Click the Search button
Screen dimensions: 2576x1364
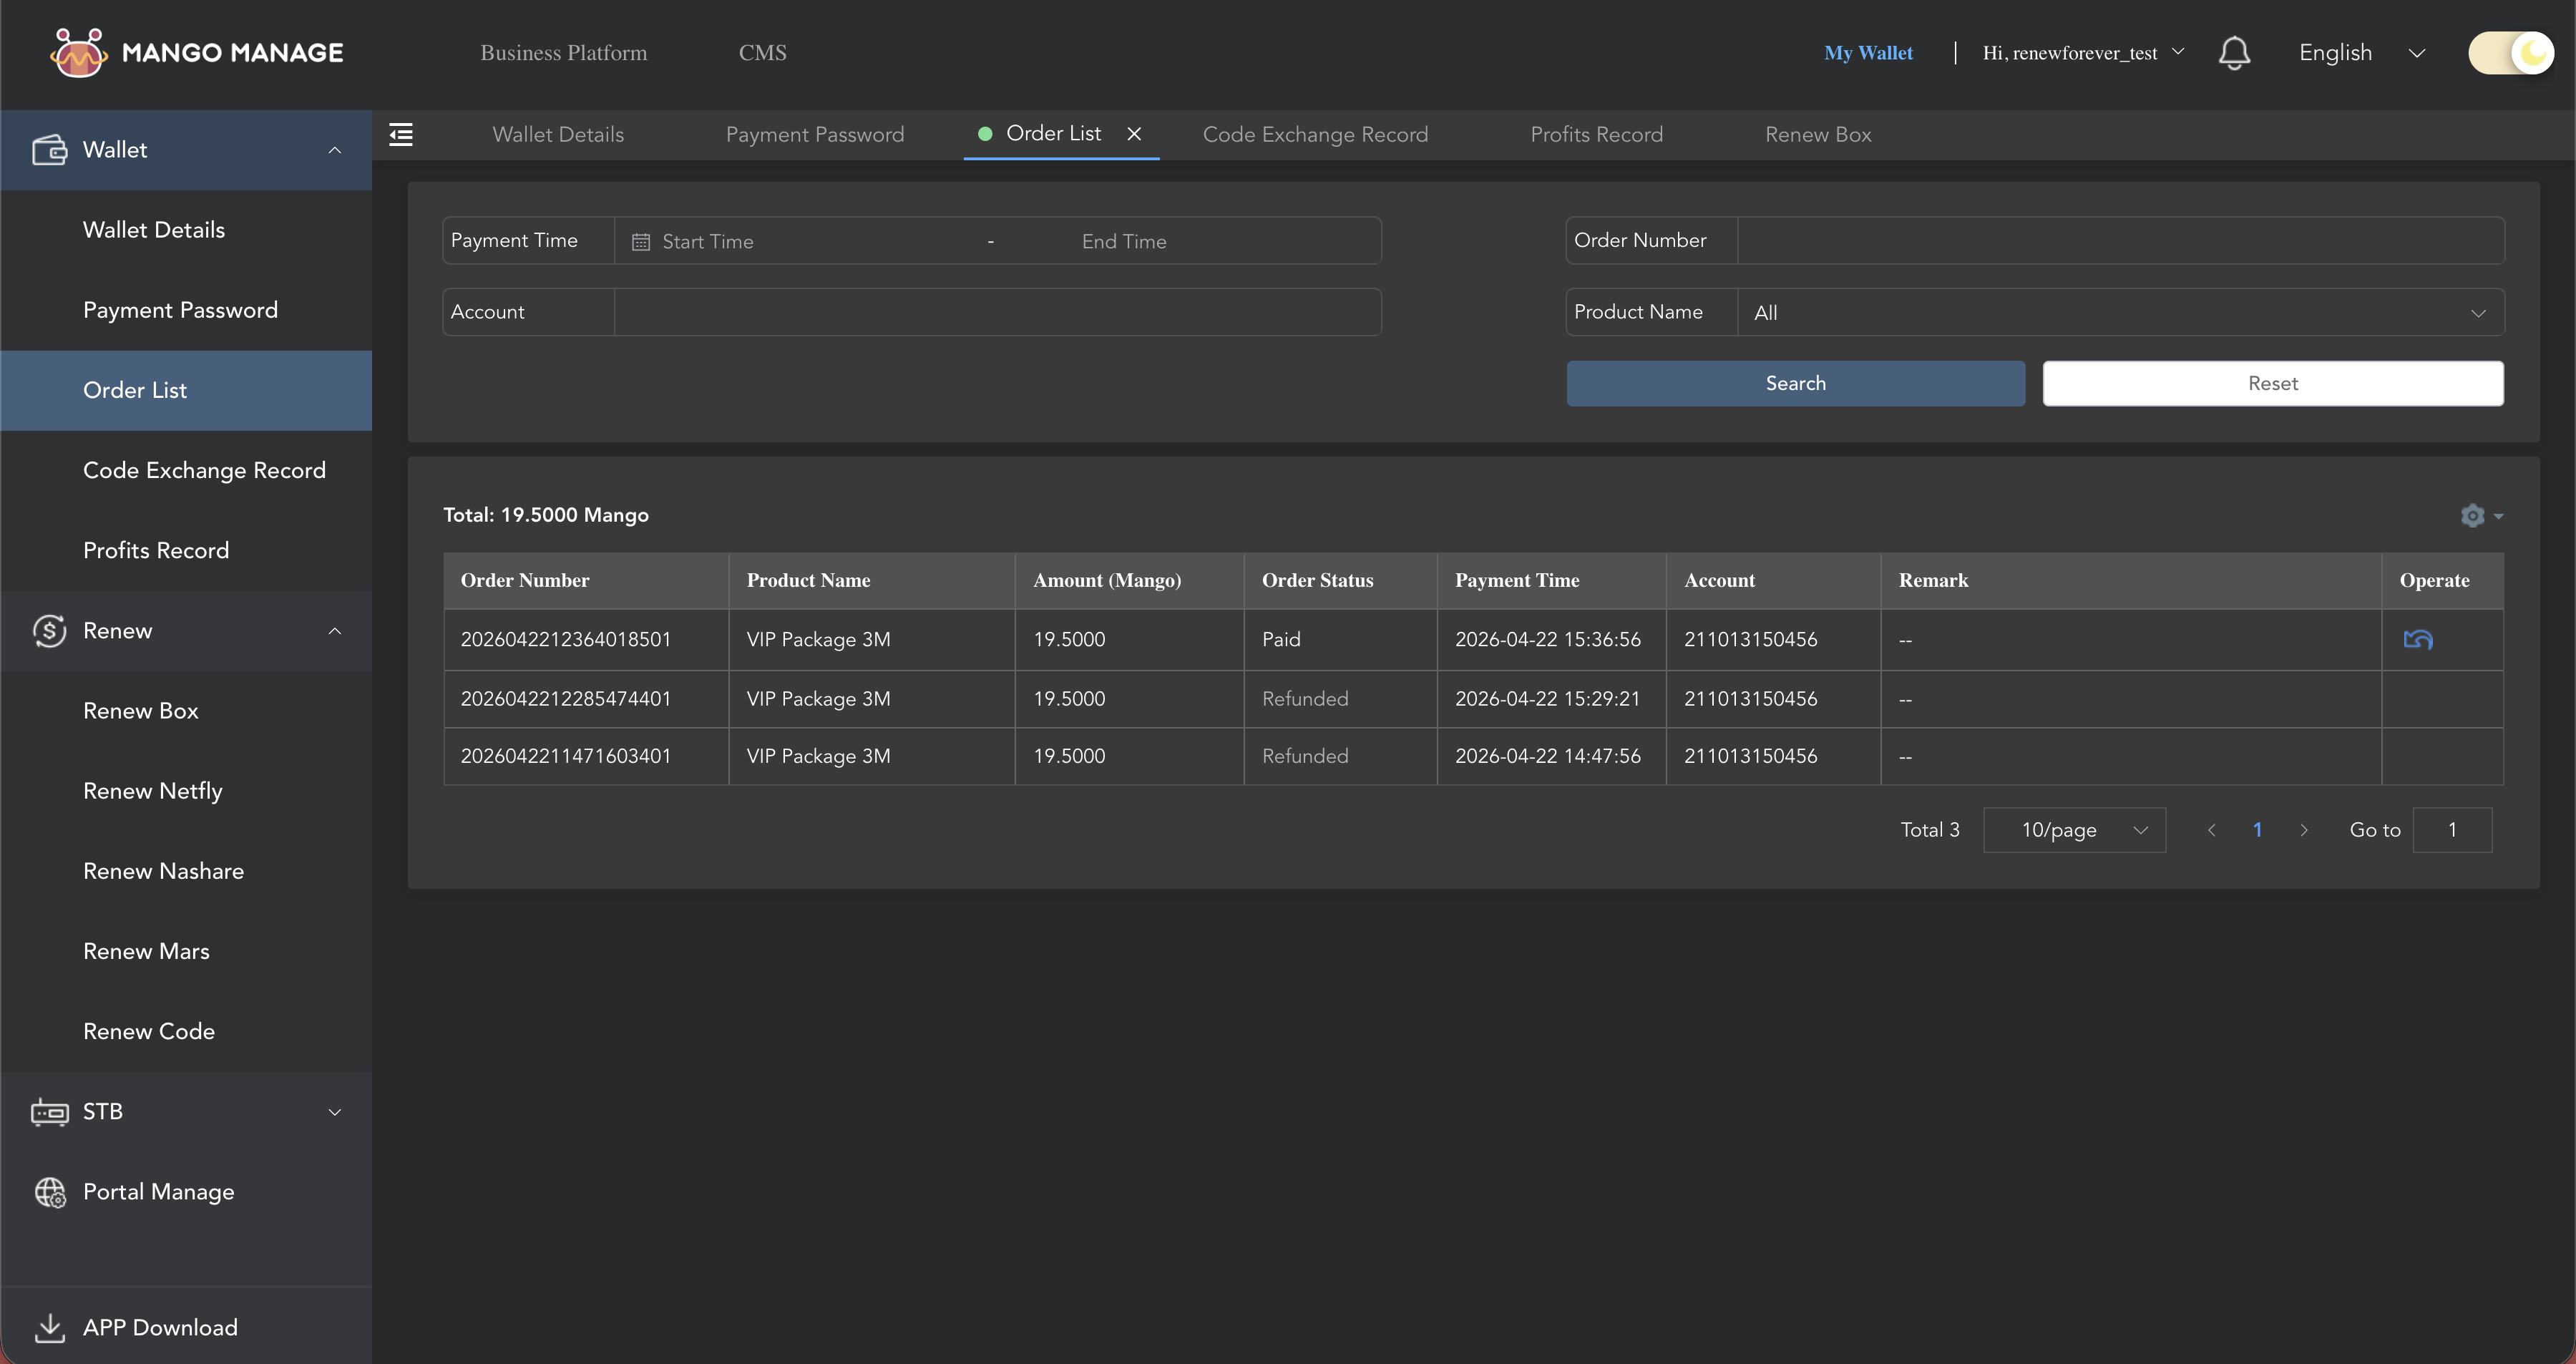click(1795, 383)
